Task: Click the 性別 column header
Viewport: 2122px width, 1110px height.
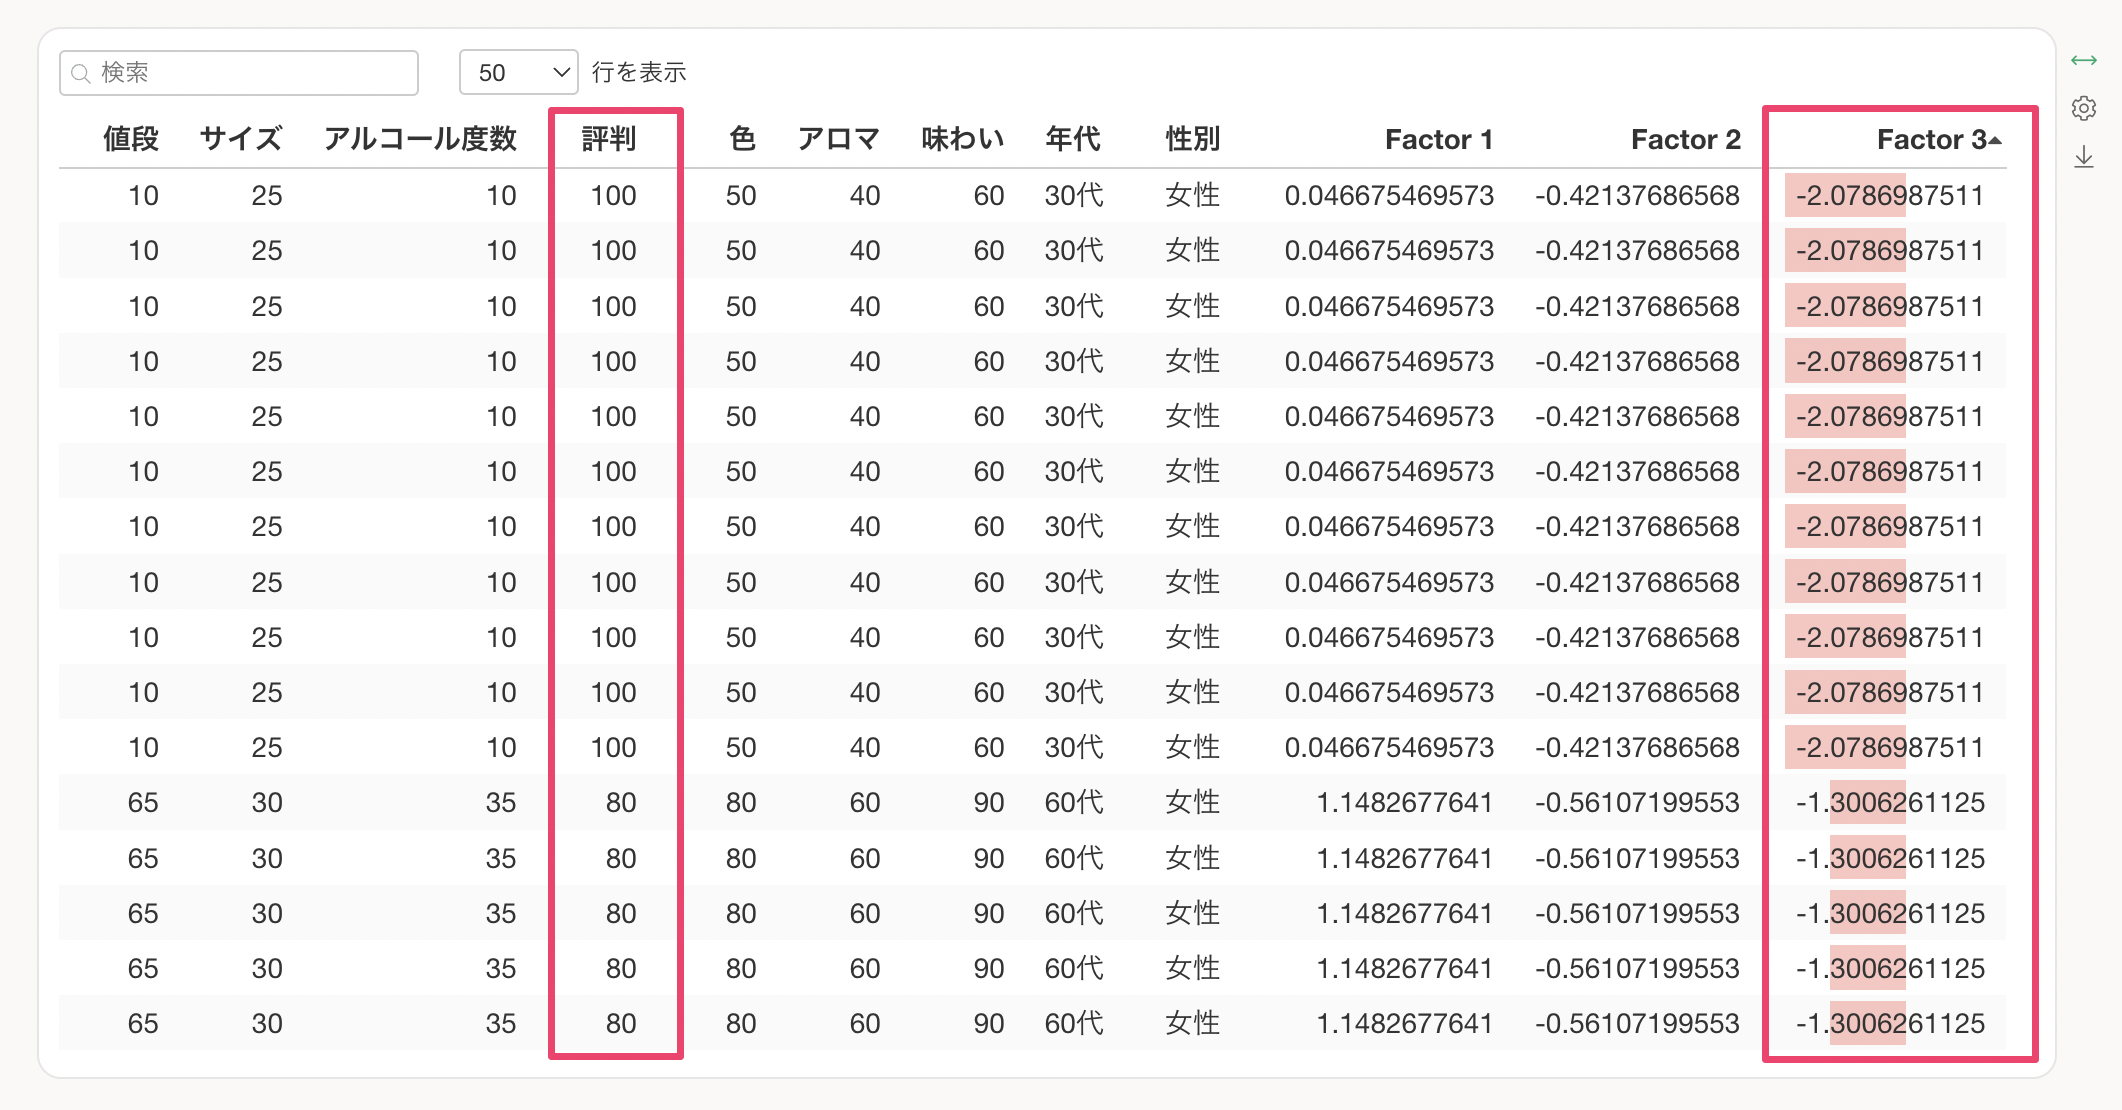Action: coord(1193,139)
